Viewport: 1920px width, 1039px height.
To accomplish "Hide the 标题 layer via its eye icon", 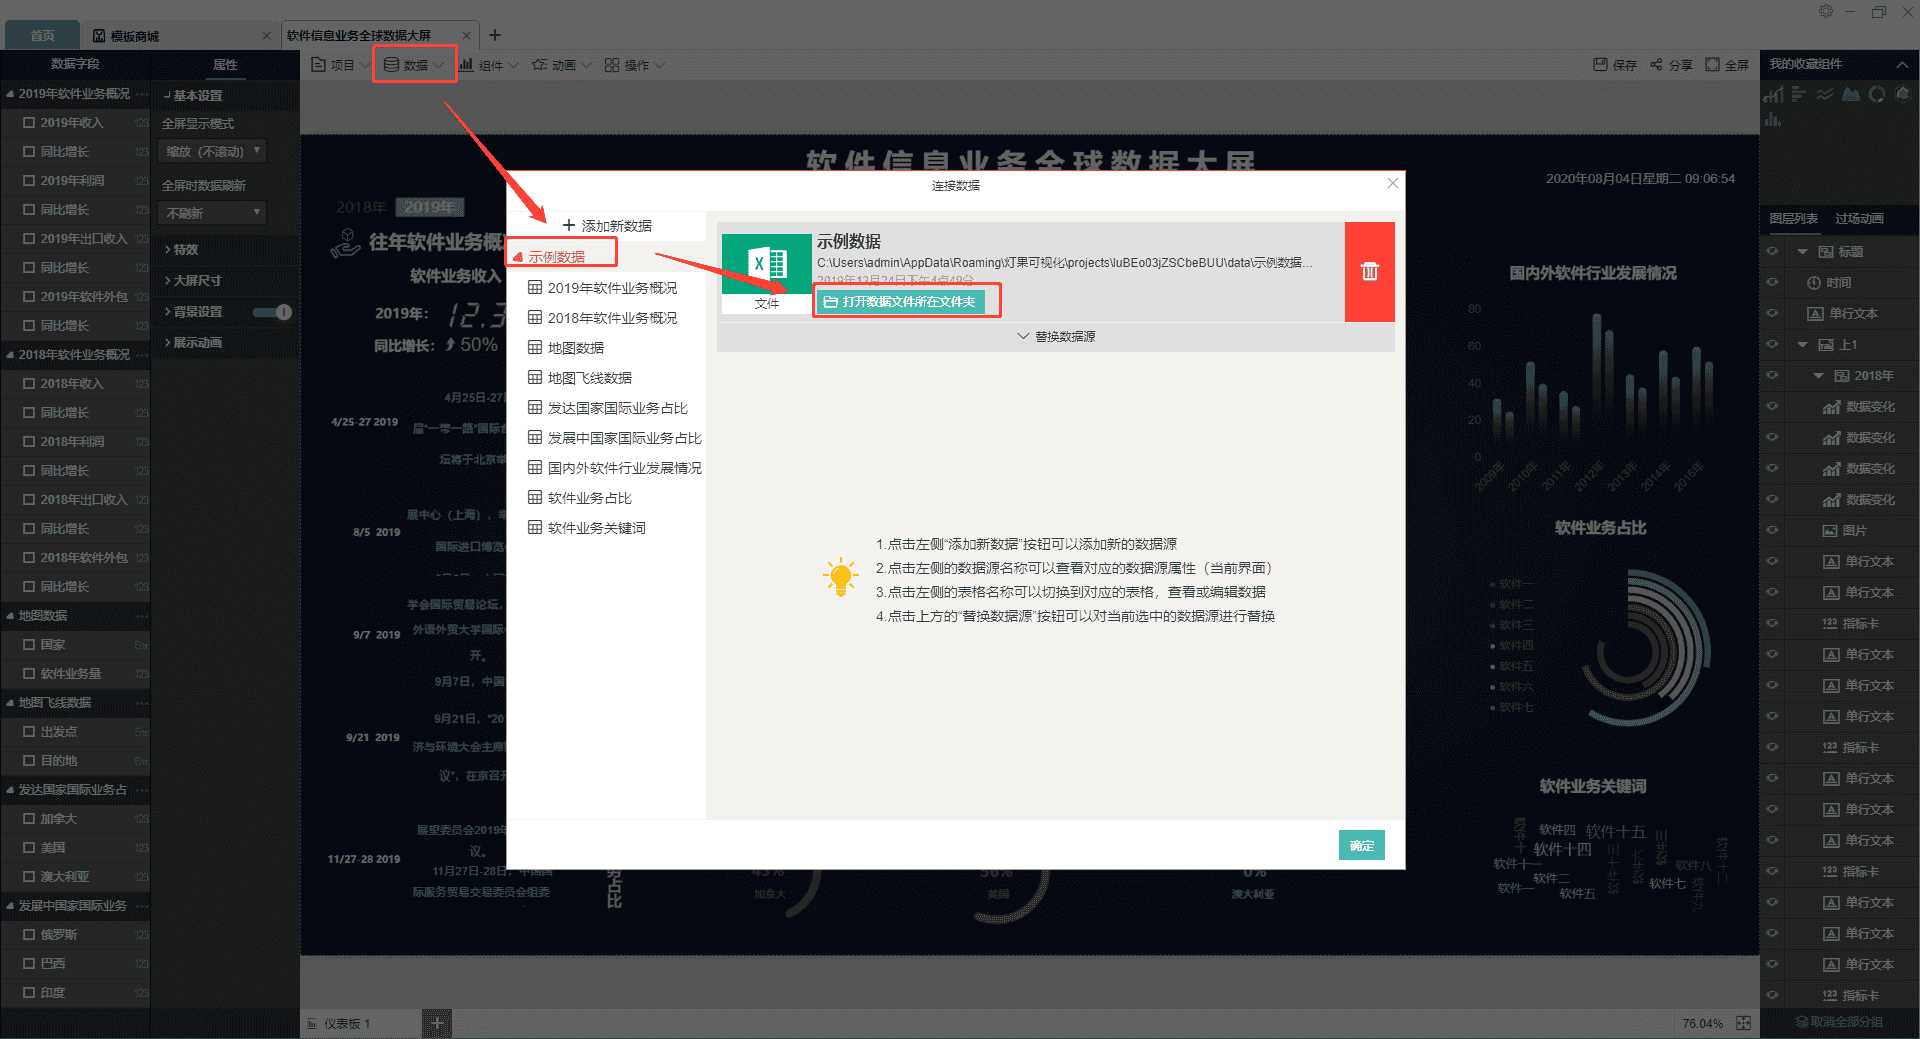I will pos(1772,252).
